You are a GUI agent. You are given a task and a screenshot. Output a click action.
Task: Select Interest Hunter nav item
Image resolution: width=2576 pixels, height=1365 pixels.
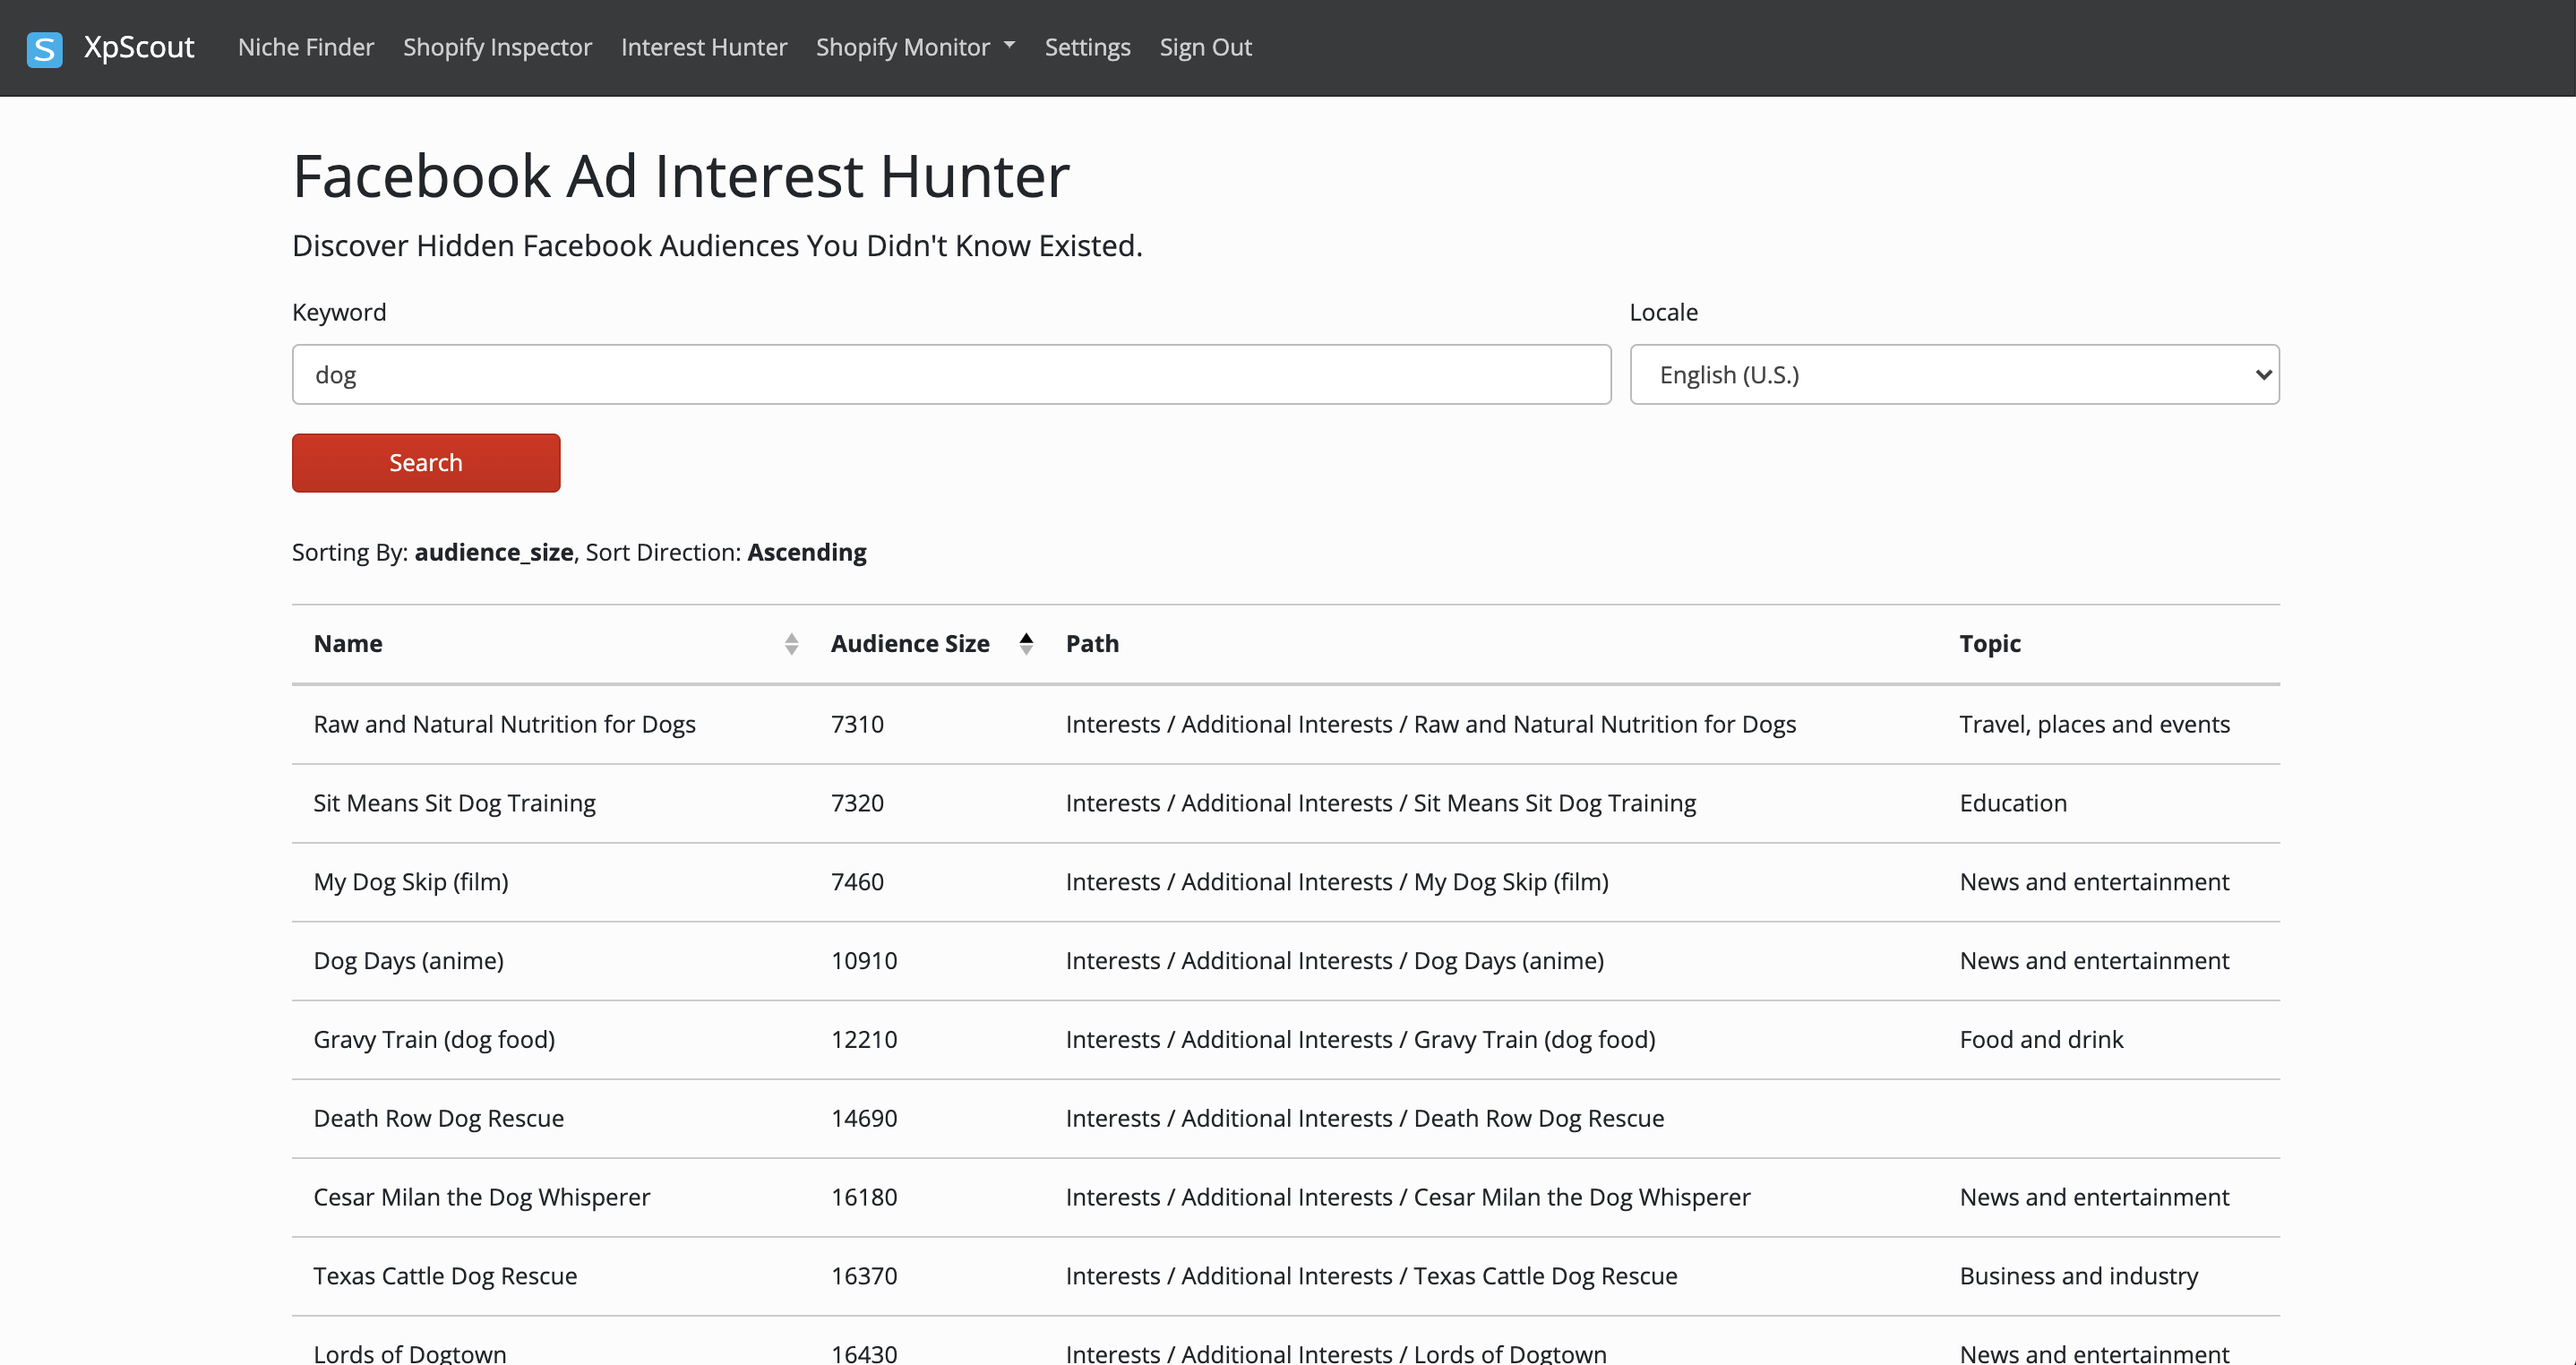[x=704, y=47]
